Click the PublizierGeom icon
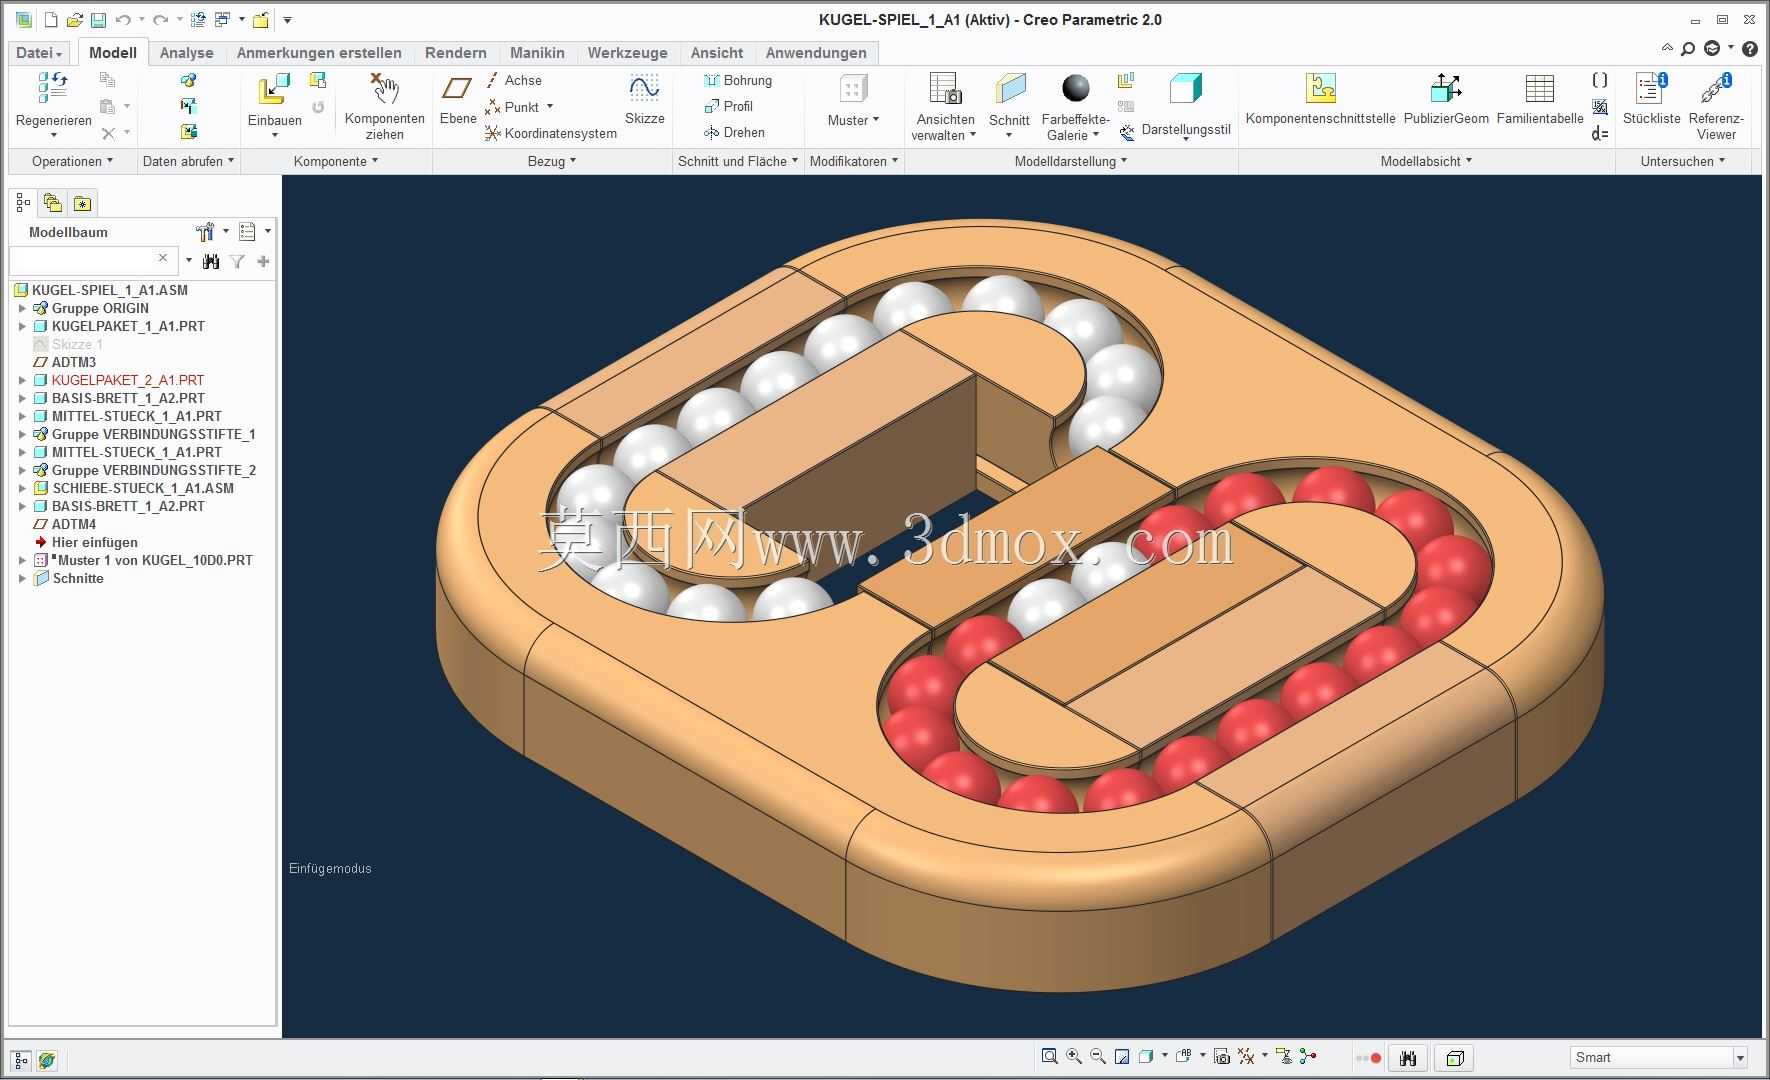Viewport: 1770px width, 1080px height. [x=1446, y=88]
